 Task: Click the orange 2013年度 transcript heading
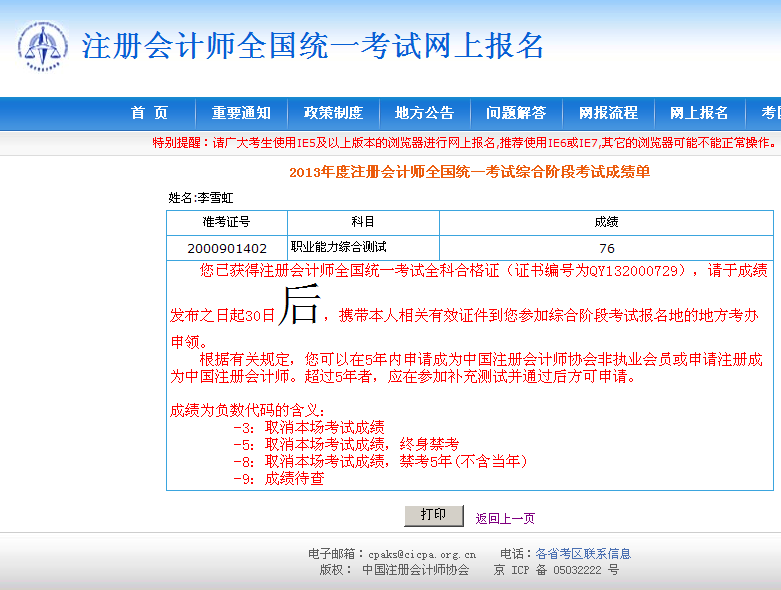[x=469, y=172]
